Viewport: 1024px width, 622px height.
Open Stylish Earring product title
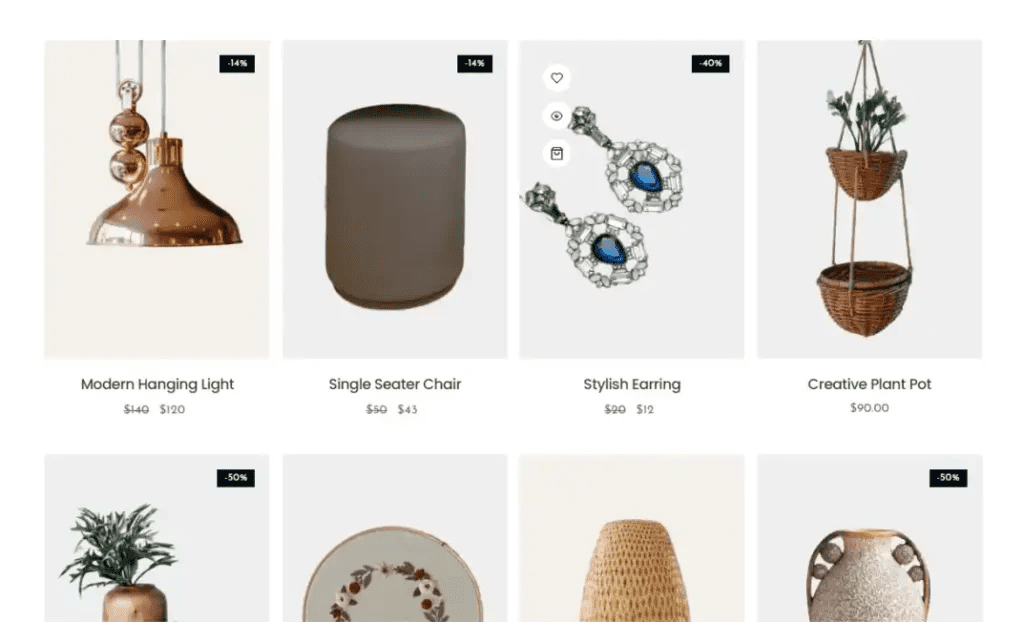[632, 384]
